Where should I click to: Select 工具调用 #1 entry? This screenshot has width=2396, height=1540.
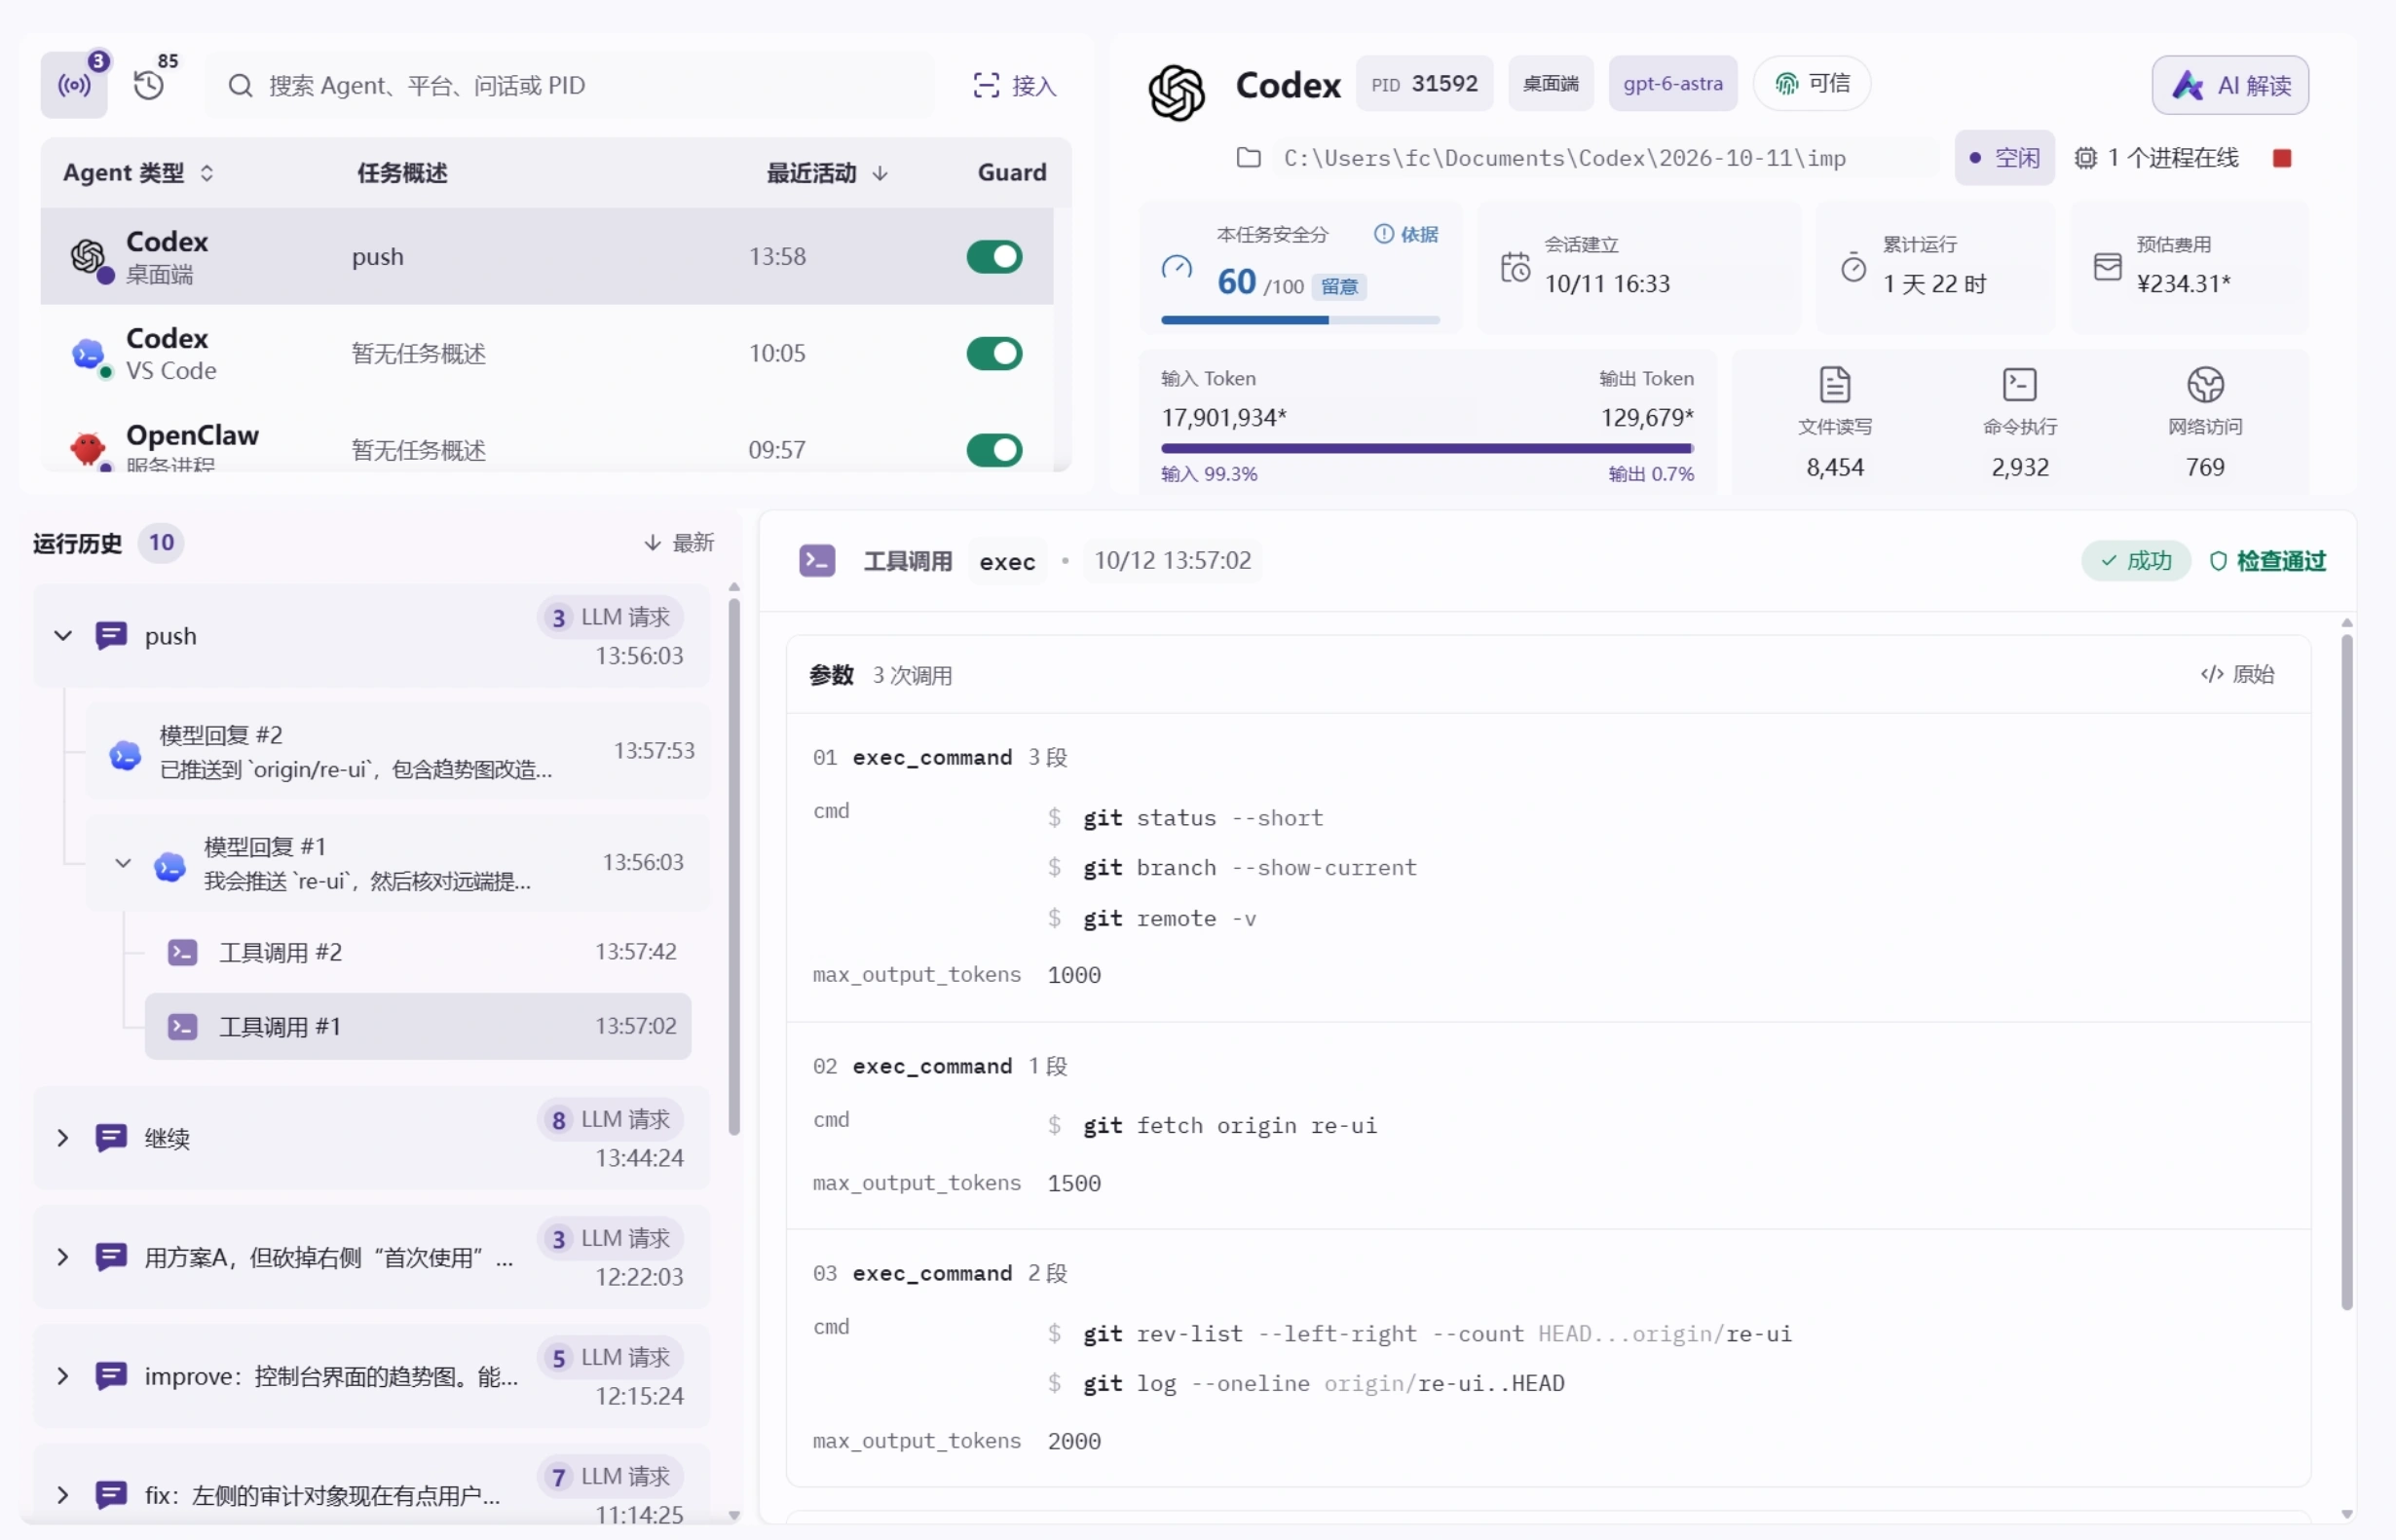click(x=418, y=1026)
